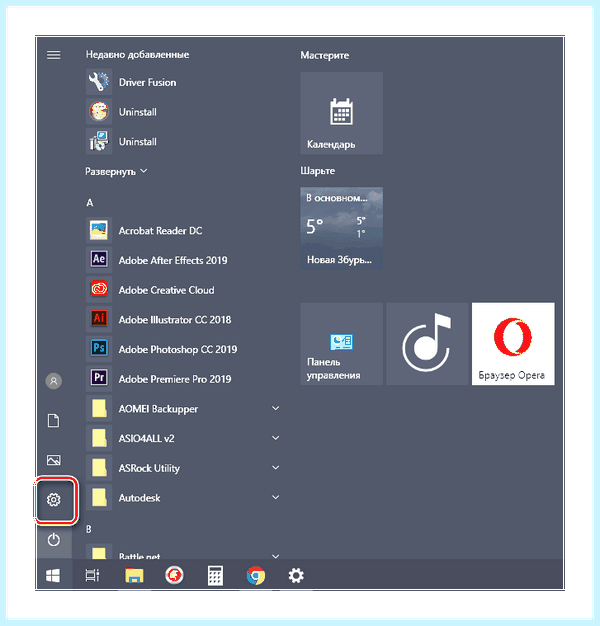Screen dimensions: 600x626
Task: Open the Autodesk folder entry
Action: click(183, 497)
